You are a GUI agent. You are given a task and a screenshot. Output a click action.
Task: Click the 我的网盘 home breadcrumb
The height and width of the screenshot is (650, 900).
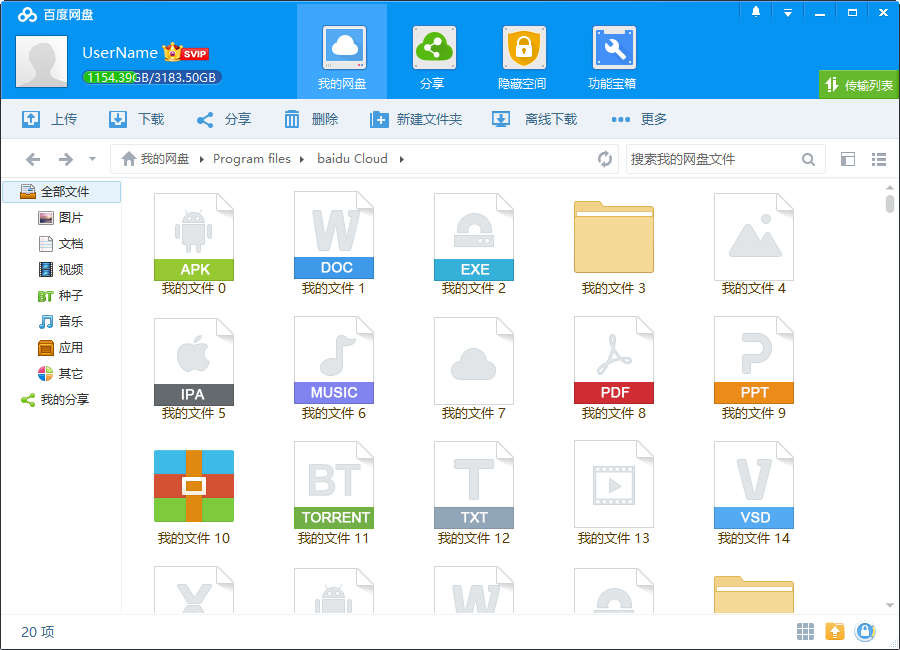coord(156,158)
